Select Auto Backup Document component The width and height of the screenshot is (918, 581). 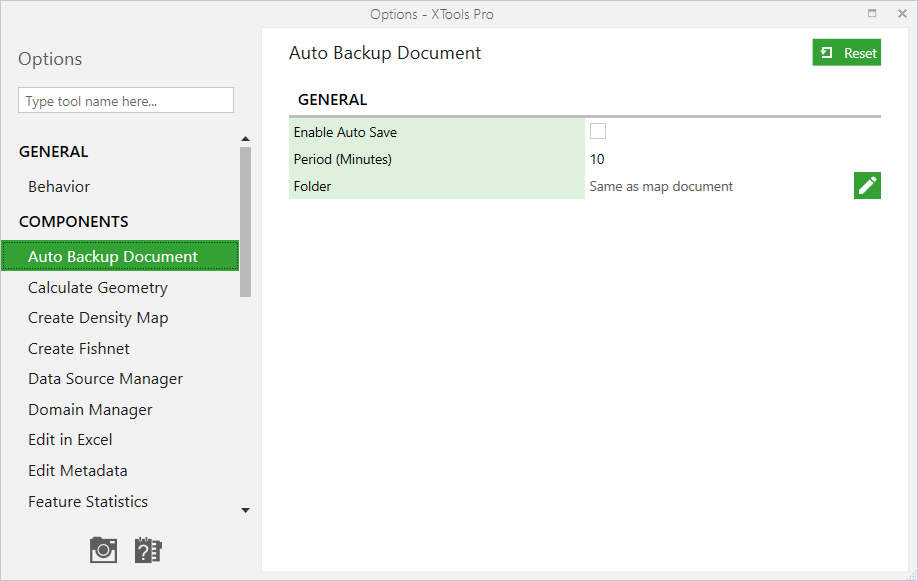pyautogui.click(x=120, y=256)
